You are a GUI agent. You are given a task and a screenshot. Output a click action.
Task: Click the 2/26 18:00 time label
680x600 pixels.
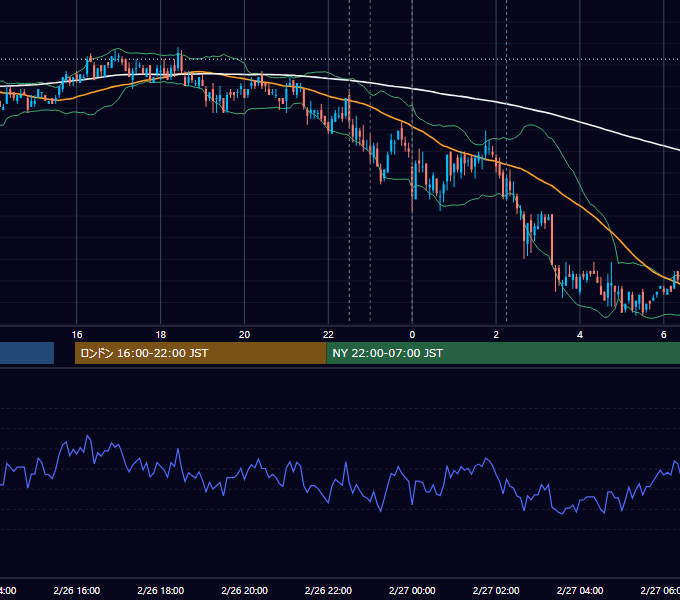coord(160,590)
